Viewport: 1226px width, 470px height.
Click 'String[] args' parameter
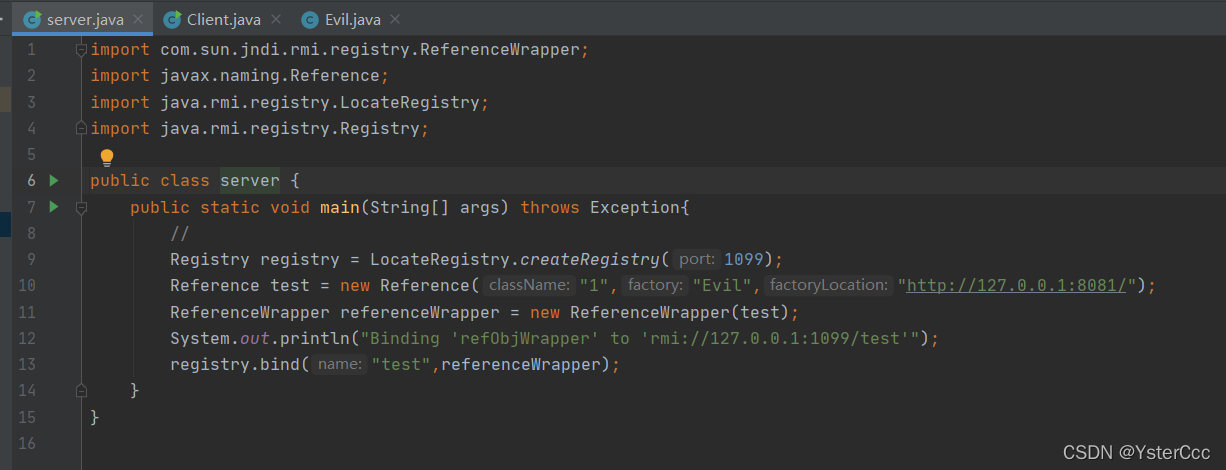[435, 207]
